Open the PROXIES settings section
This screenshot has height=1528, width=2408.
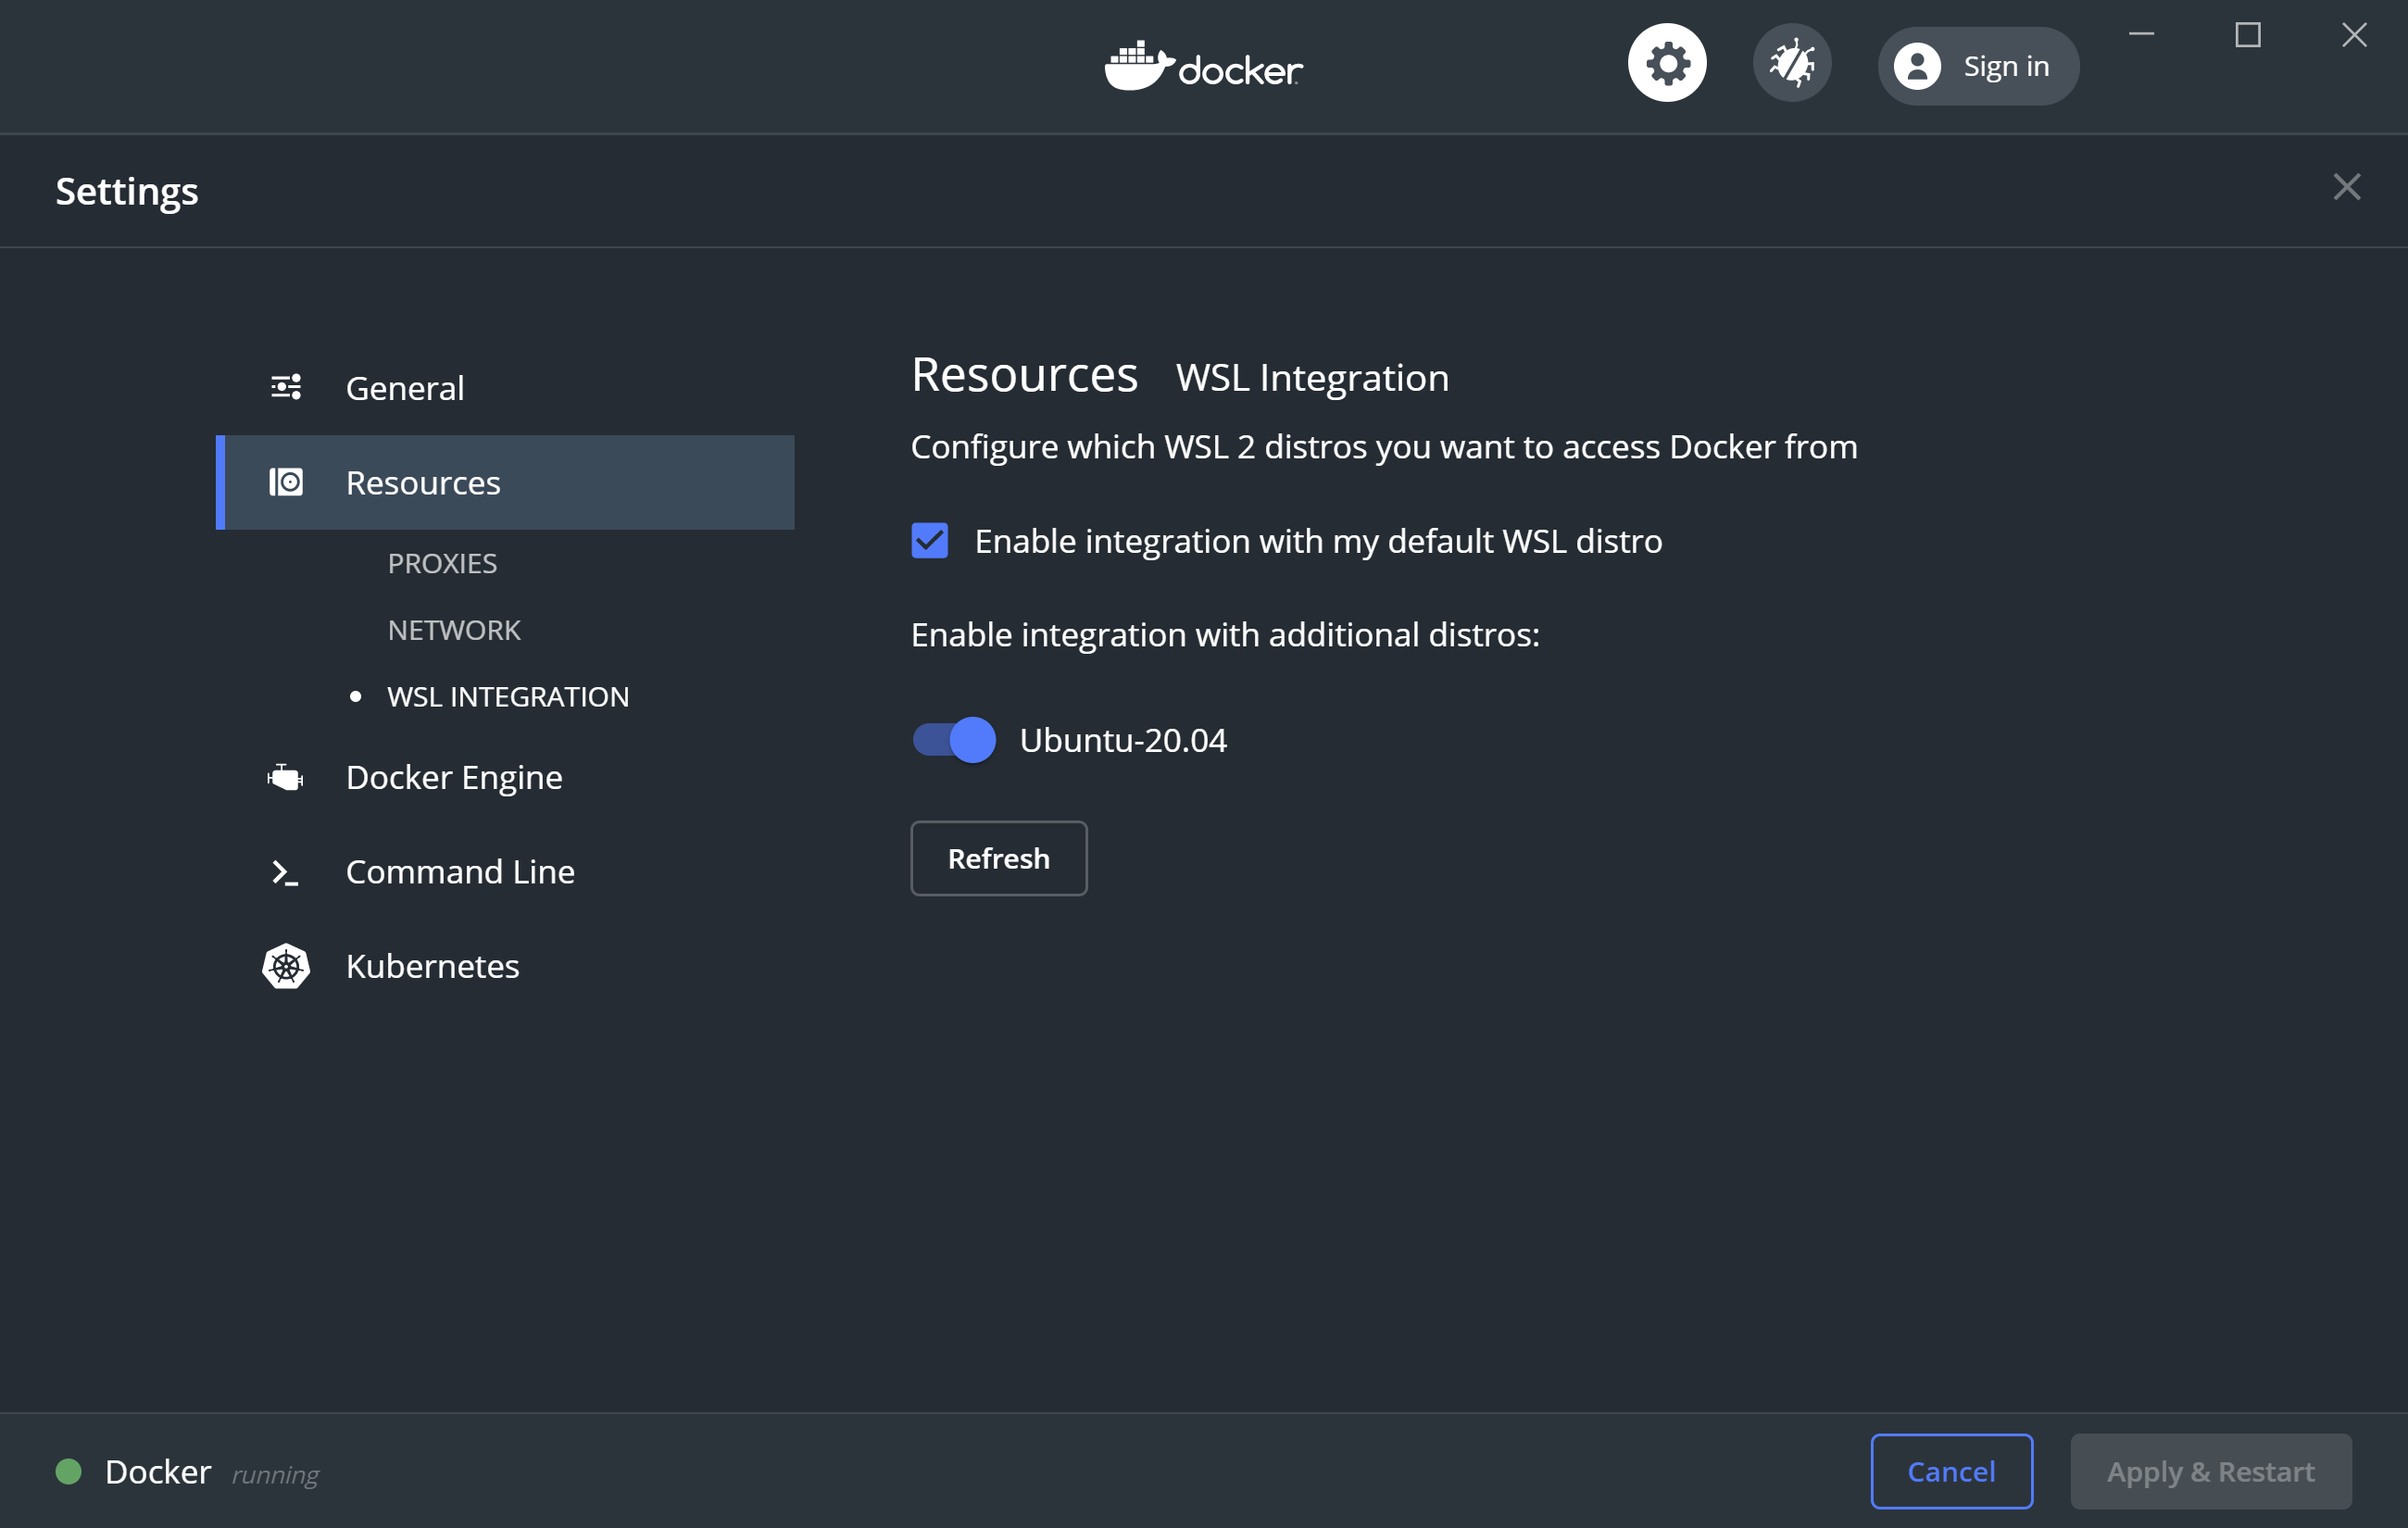[x=442, y=562]
